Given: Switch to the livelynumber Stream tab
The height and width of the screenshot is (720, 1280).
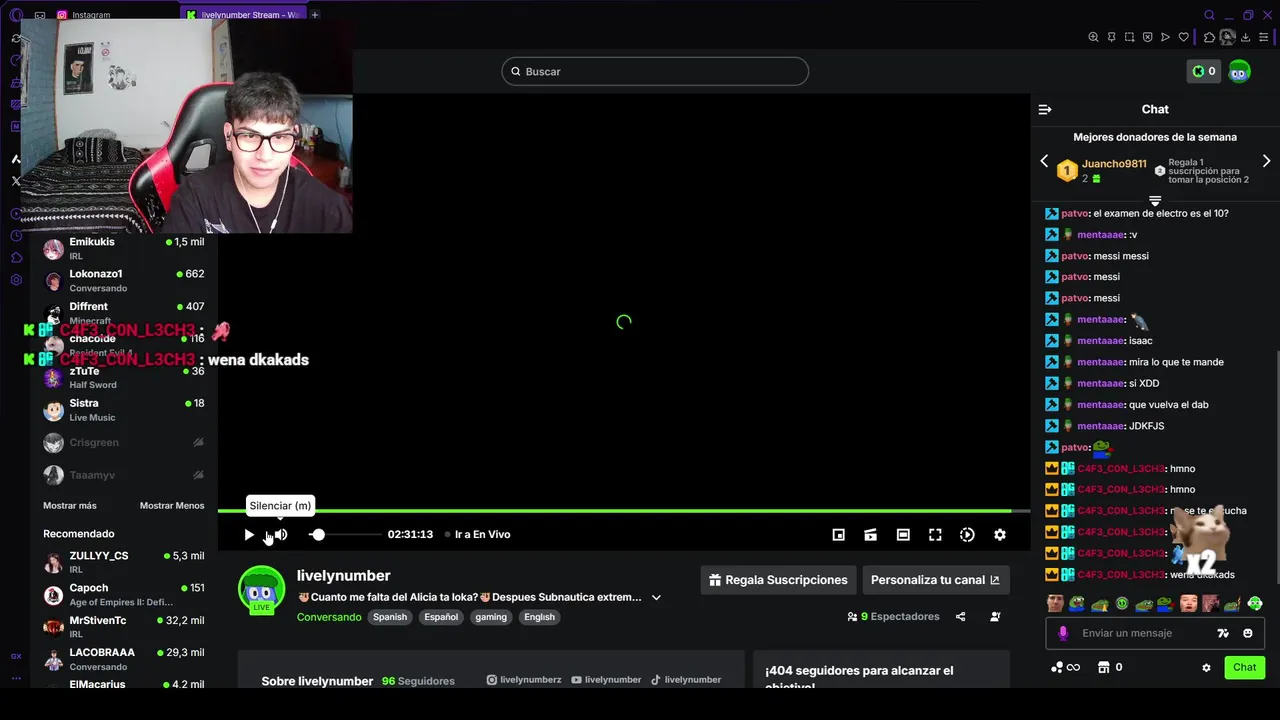Looking at the screenshot, I should tap(243, 15).
